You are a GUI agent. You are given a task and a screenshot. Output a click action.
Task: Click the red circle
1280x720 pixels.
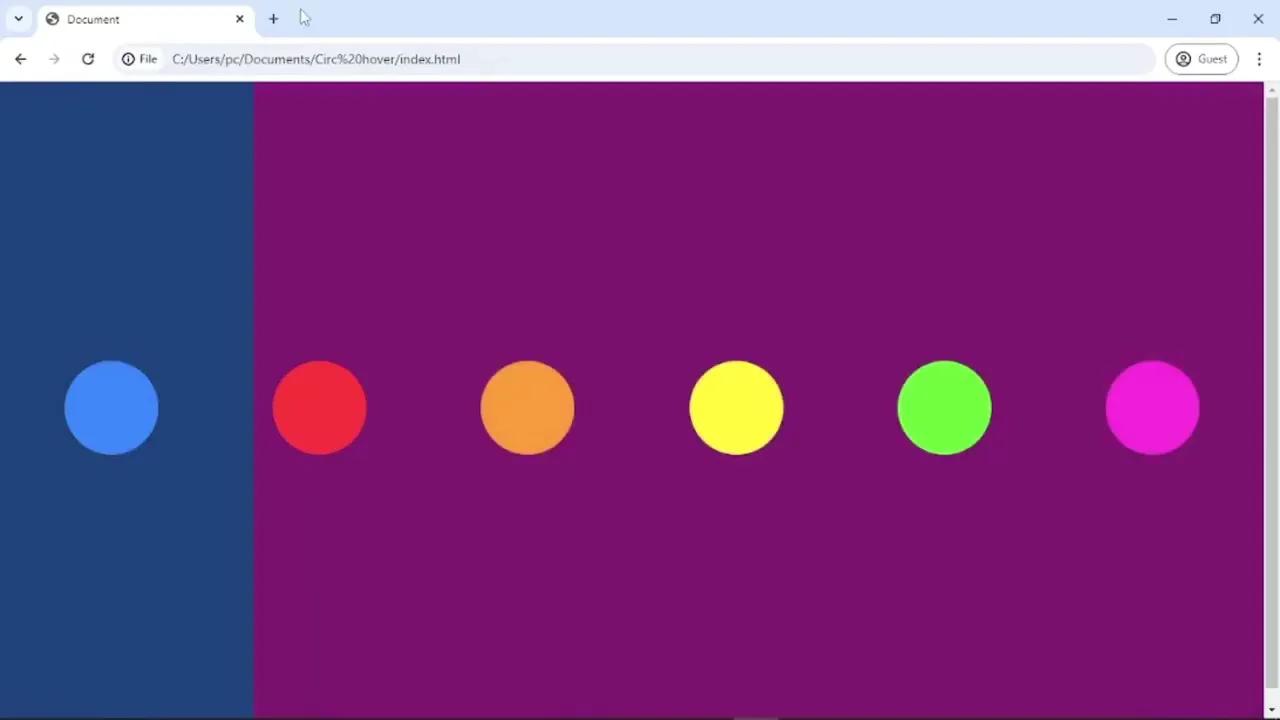pyautogui.click(x=319, y=408)
